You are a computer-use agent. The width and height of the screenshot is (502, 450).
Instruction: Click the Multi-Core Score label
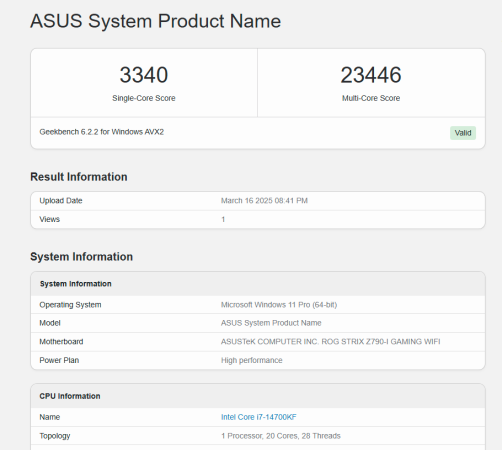point(371,98)
